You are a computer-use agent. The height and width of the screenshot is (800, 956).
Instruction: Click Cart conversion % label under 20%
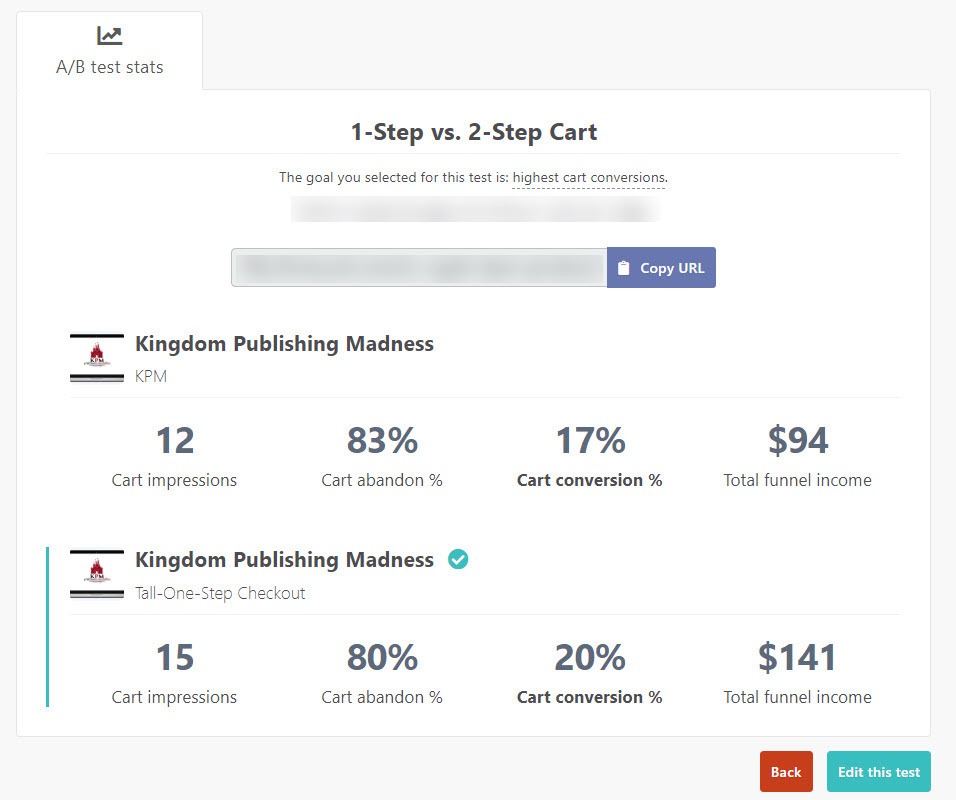point(590,698)
